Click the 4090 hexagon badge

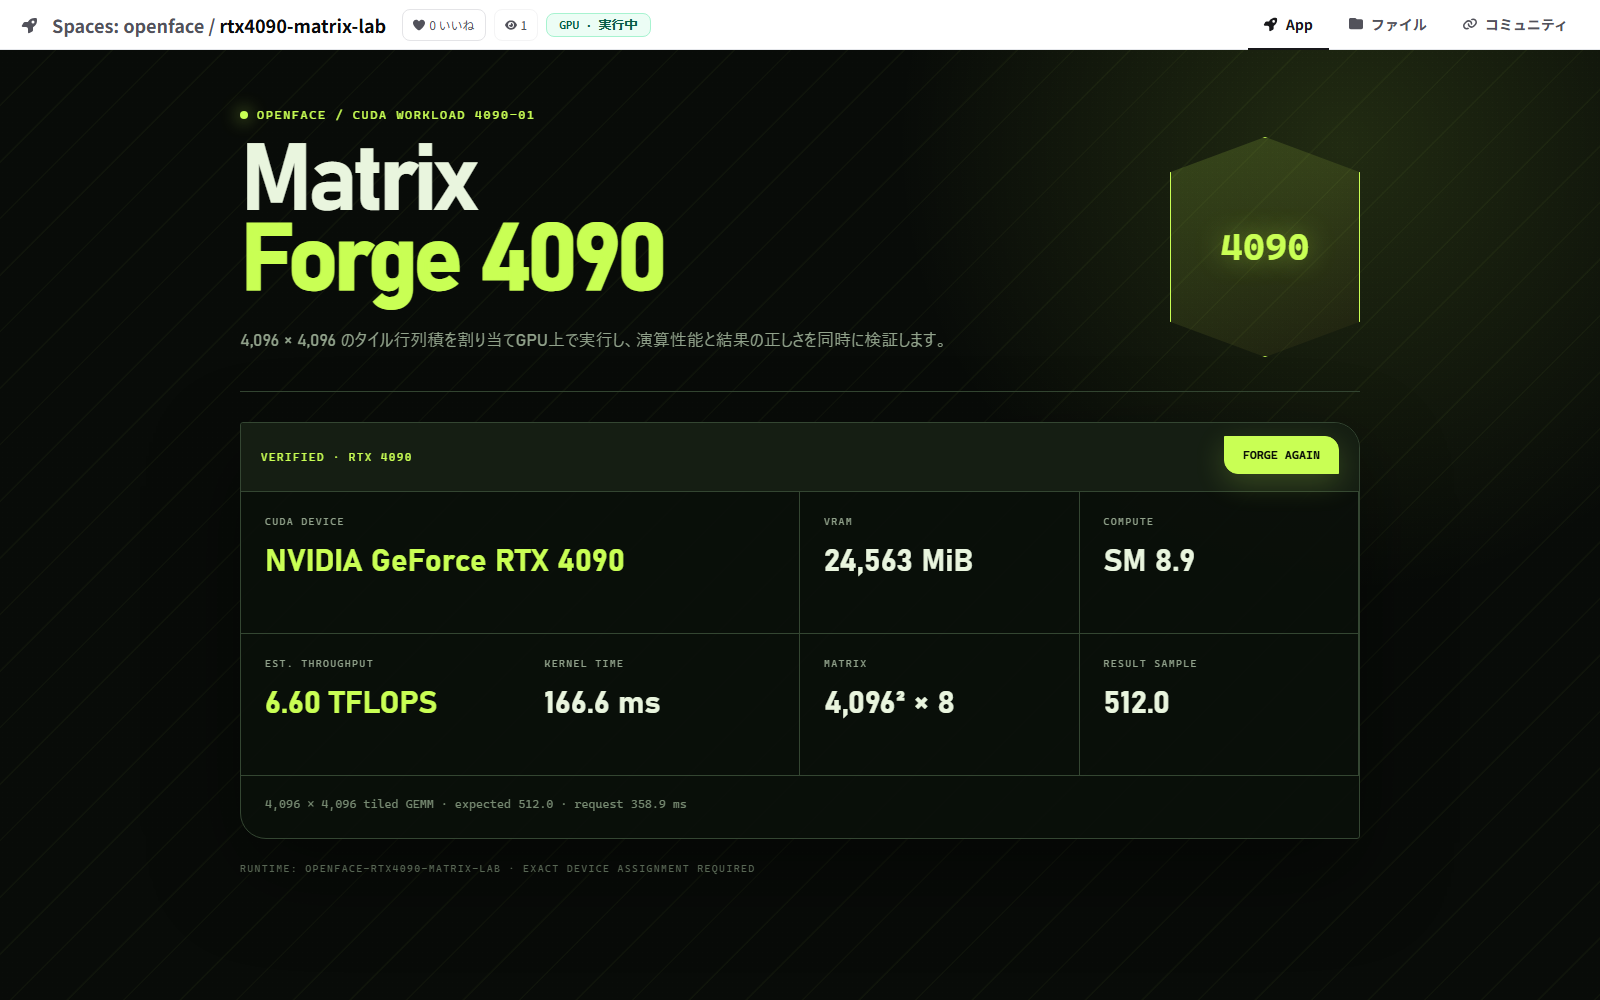pyautogui.click(x=1265, y=247)
